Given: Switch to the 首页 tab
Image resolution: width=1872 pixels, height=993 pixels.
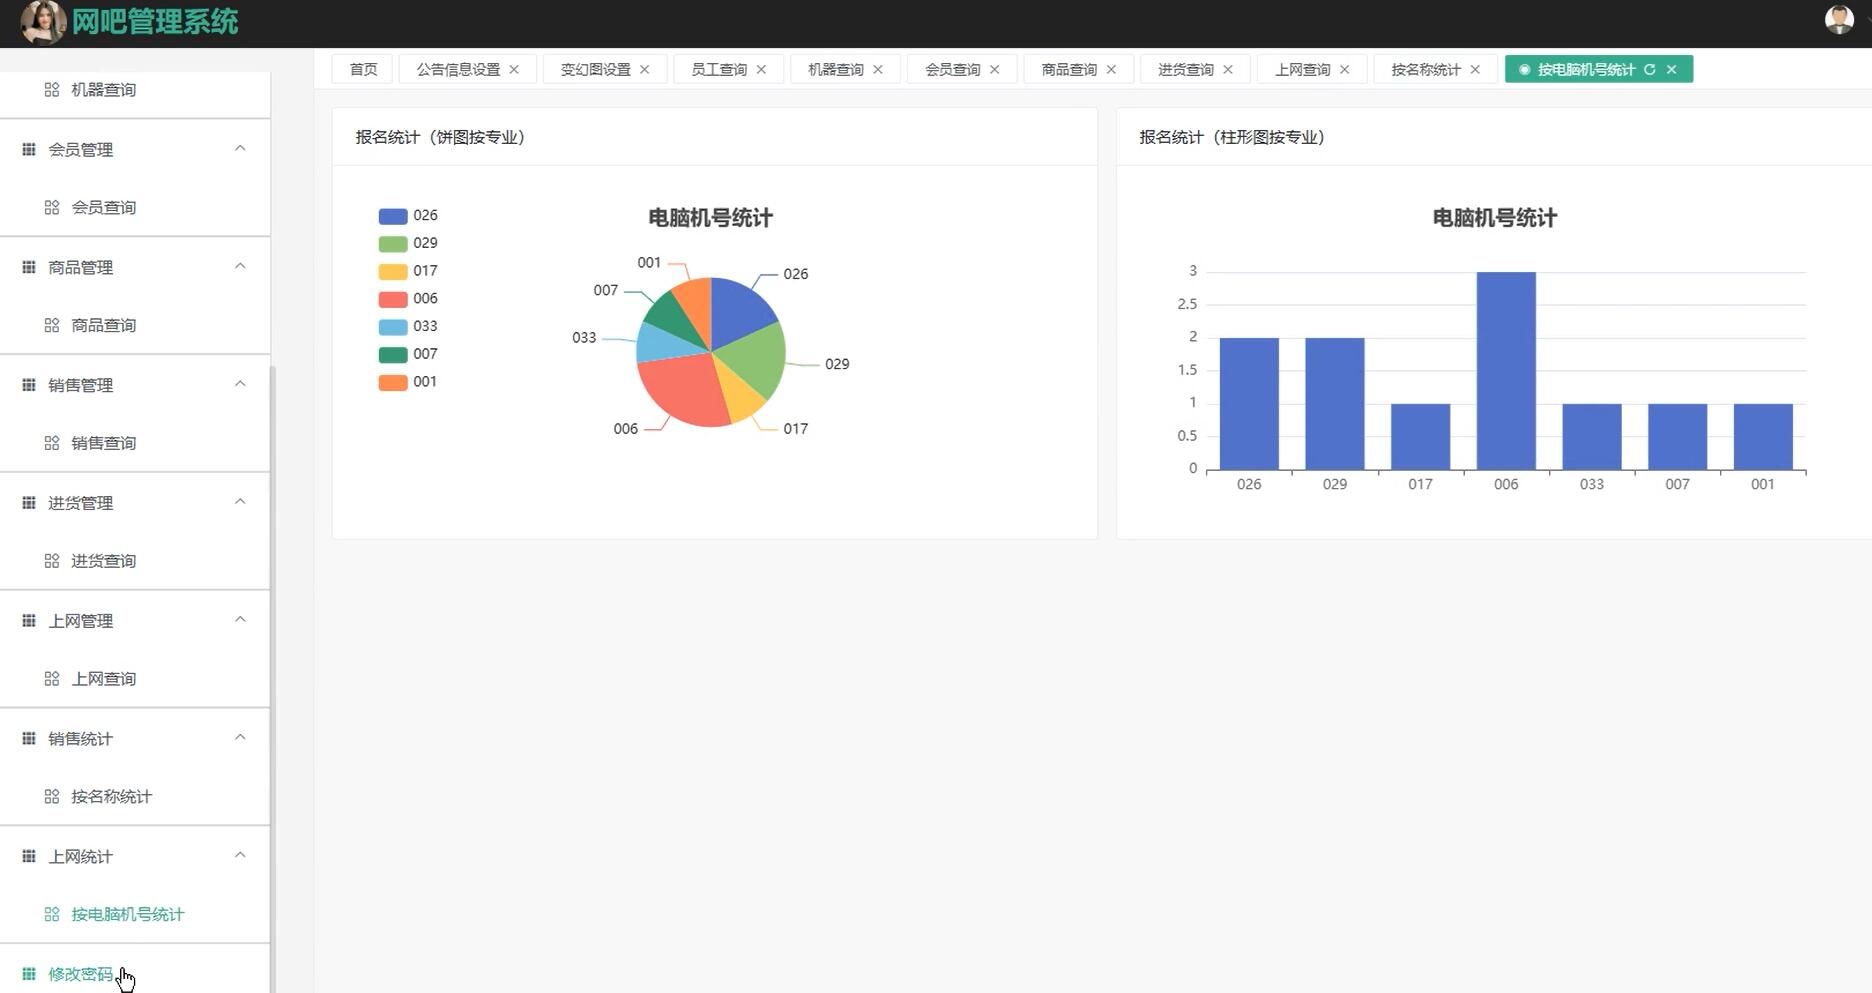Looking at the screenshot, I should pyautogui.click(x=362, y=69).
